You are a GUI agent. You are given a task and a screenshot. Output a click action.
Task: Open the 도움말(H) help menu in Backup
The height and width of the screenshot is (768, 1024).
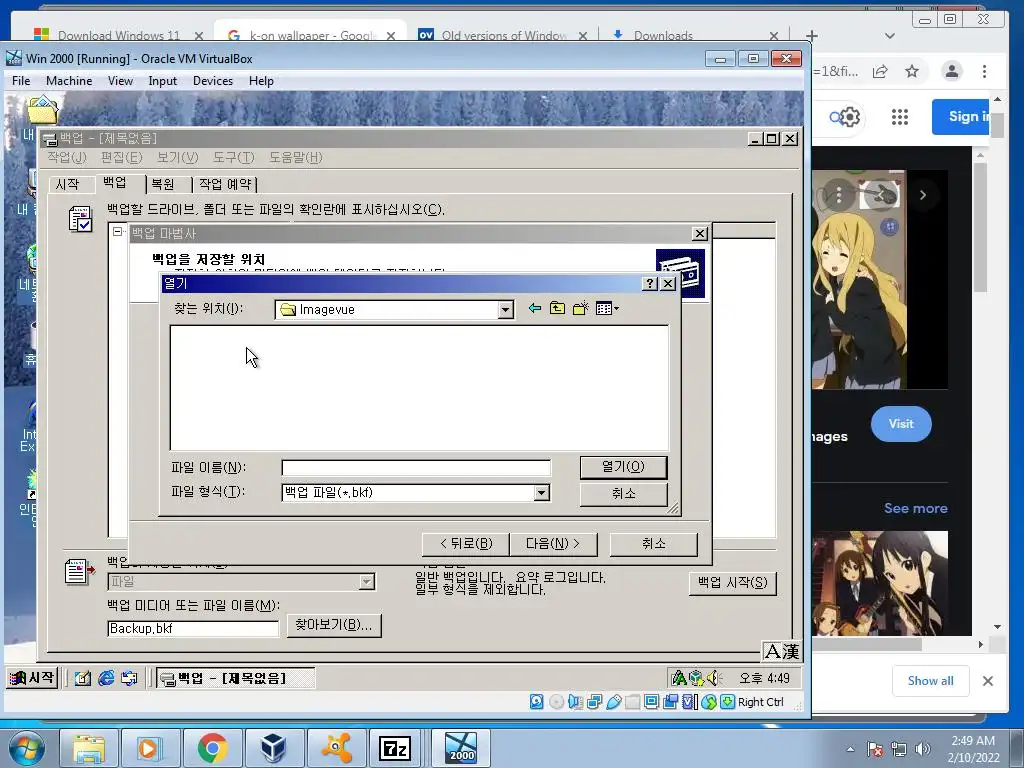click(x=296, y=157)
